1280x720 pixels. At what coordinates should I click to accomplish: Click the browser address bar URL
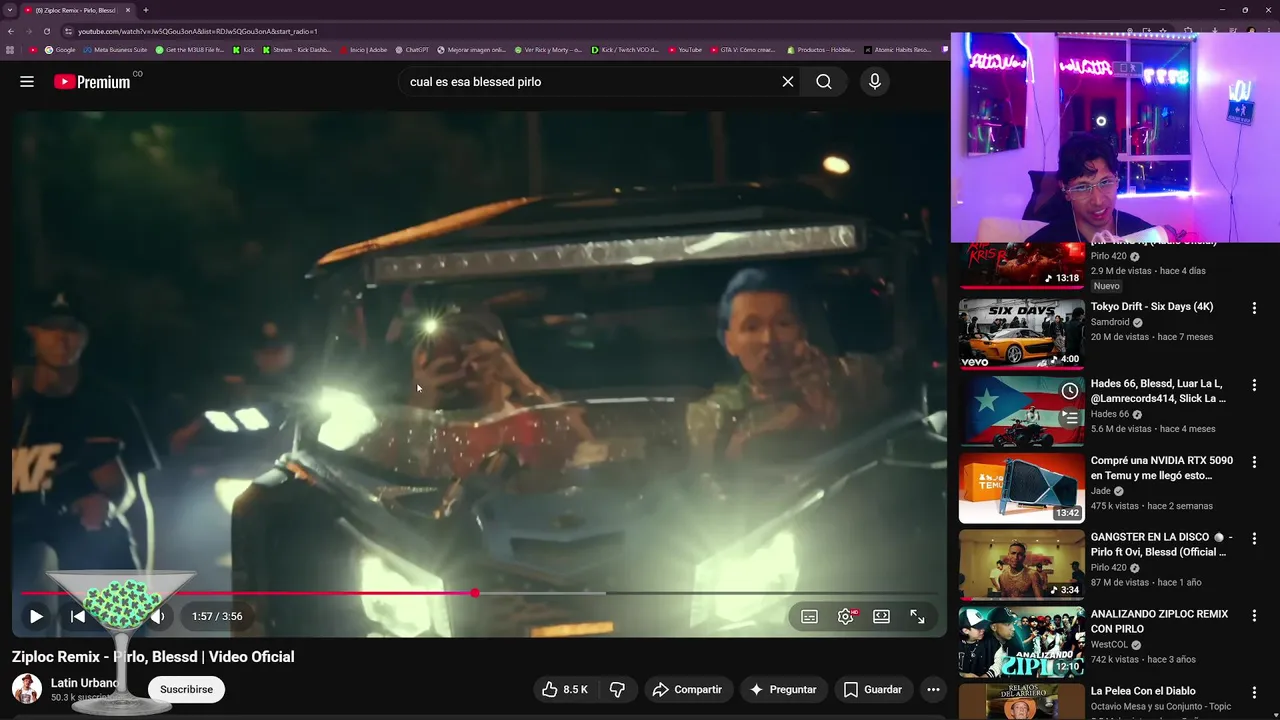point(198,31)
